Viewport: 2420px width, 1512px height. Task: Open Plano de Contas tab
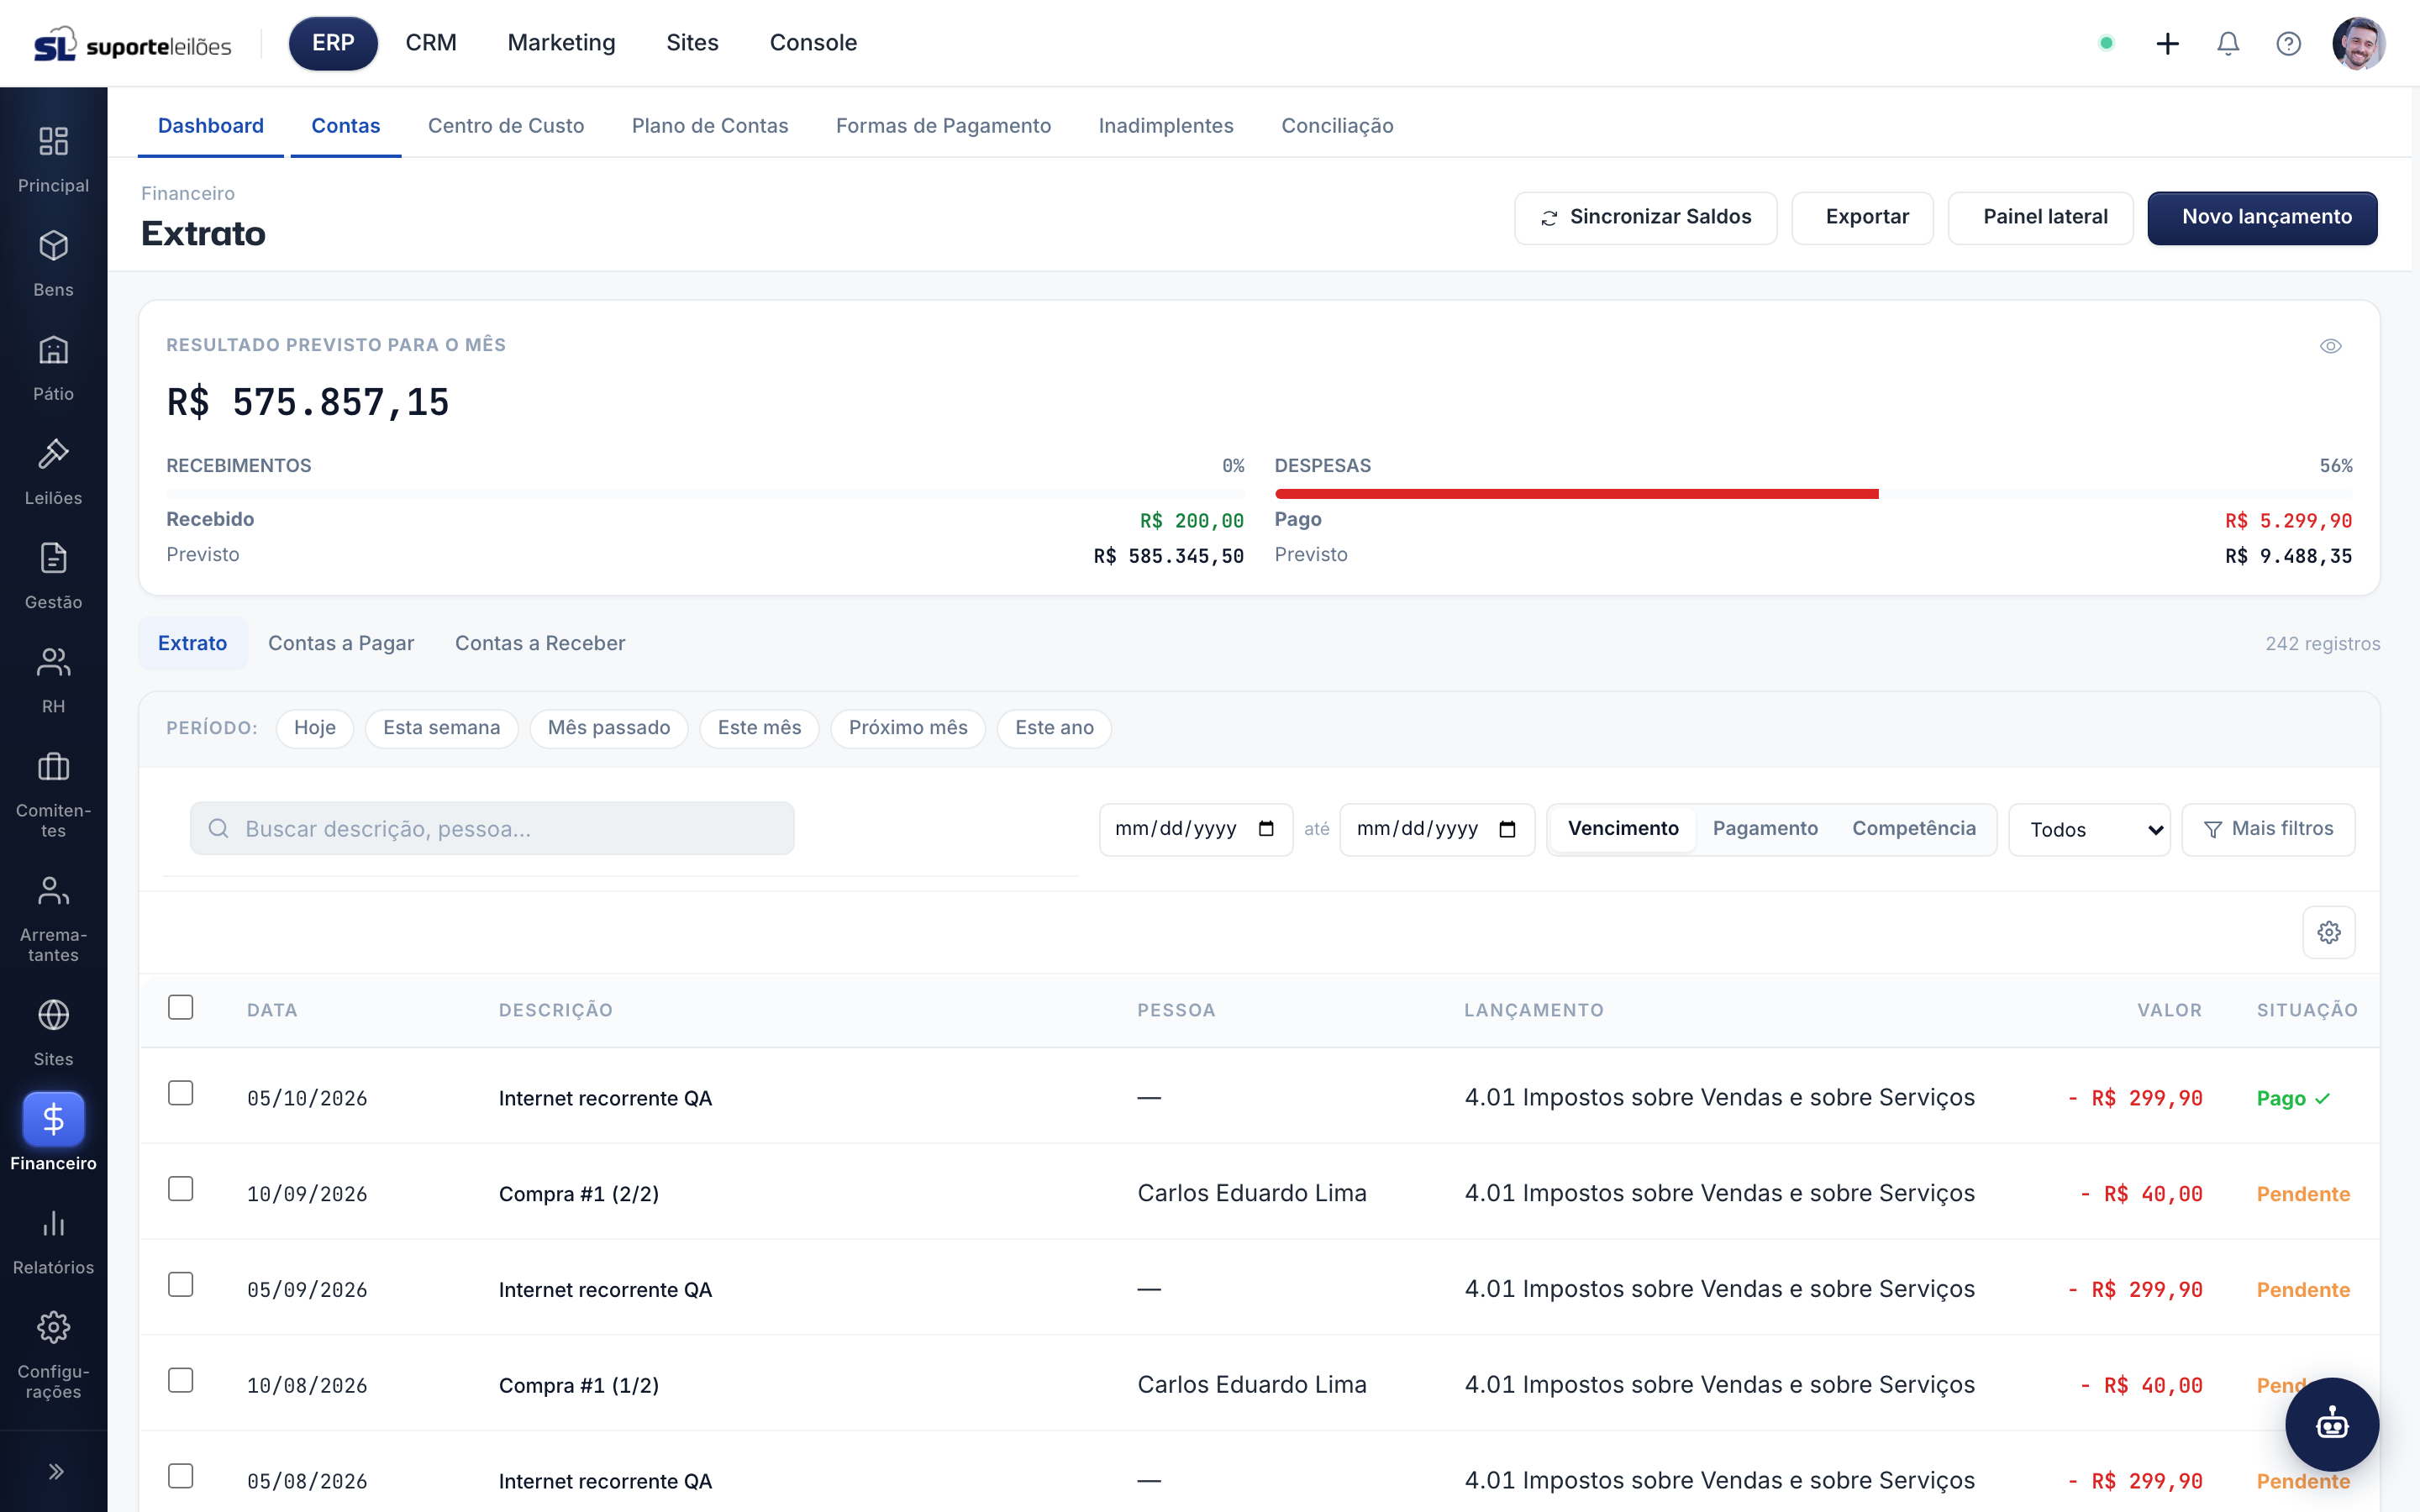[x=710, y=126]
